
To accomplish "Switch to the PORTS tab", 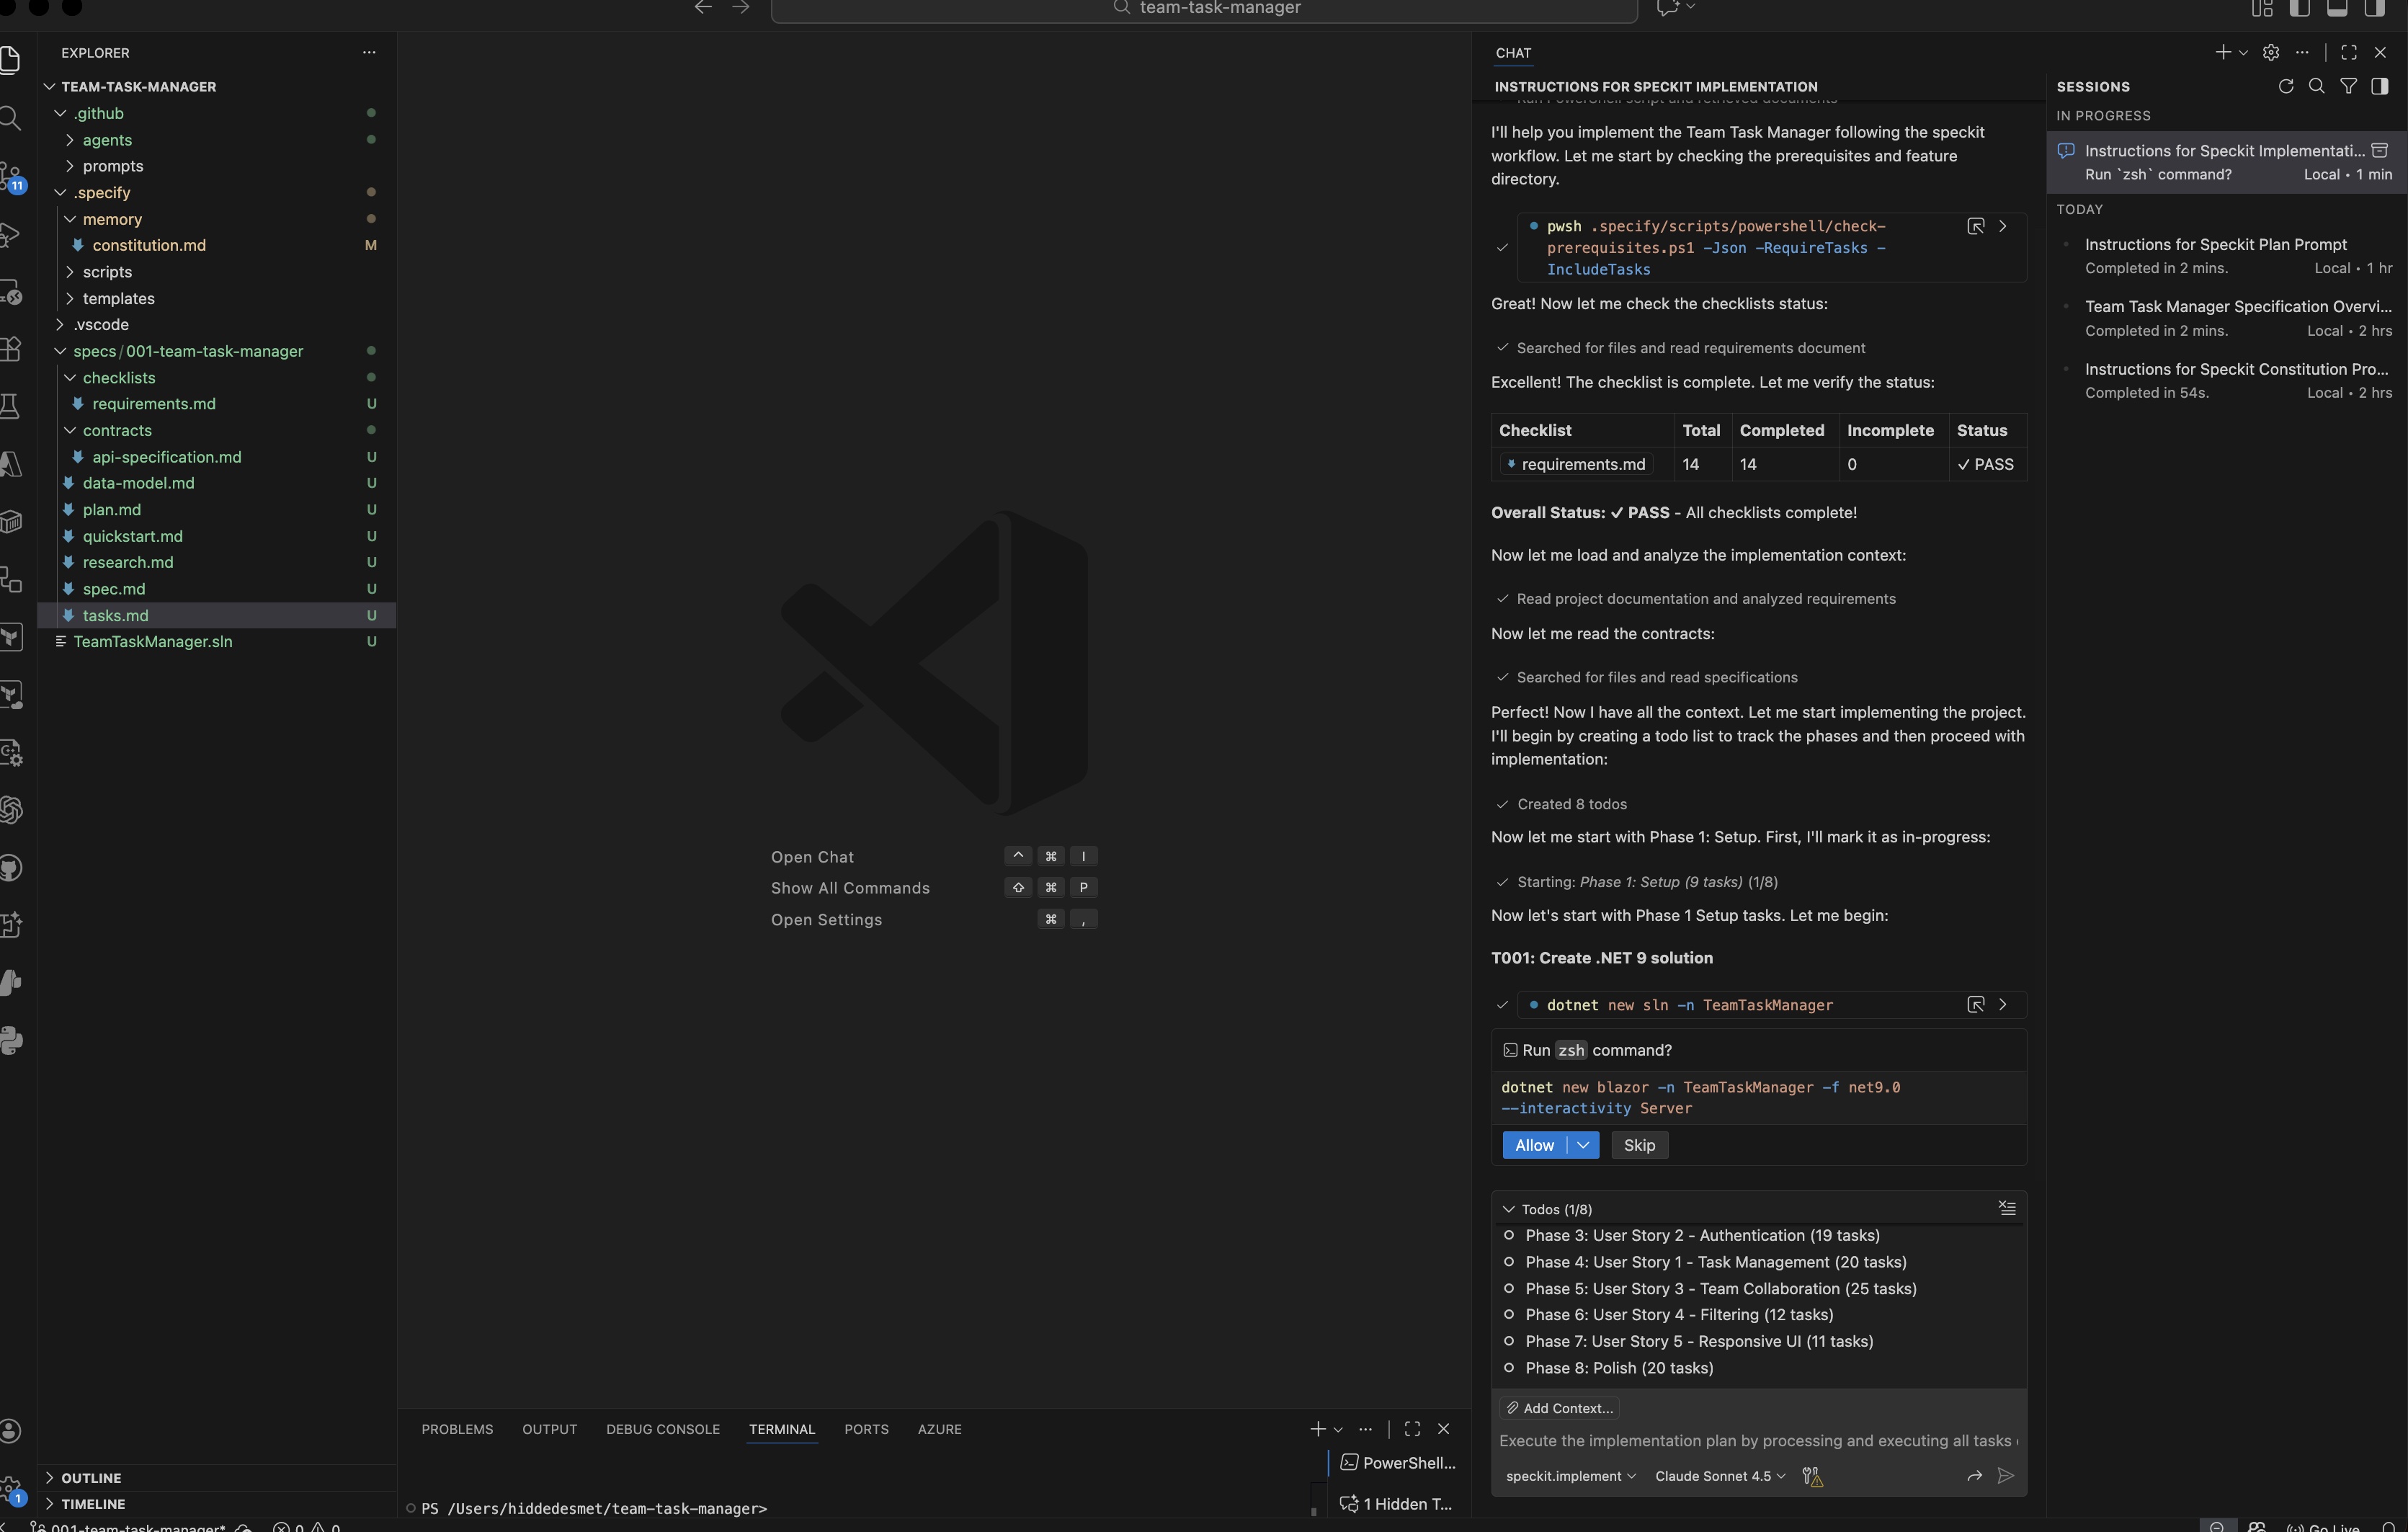I will tap(866, 1429).
